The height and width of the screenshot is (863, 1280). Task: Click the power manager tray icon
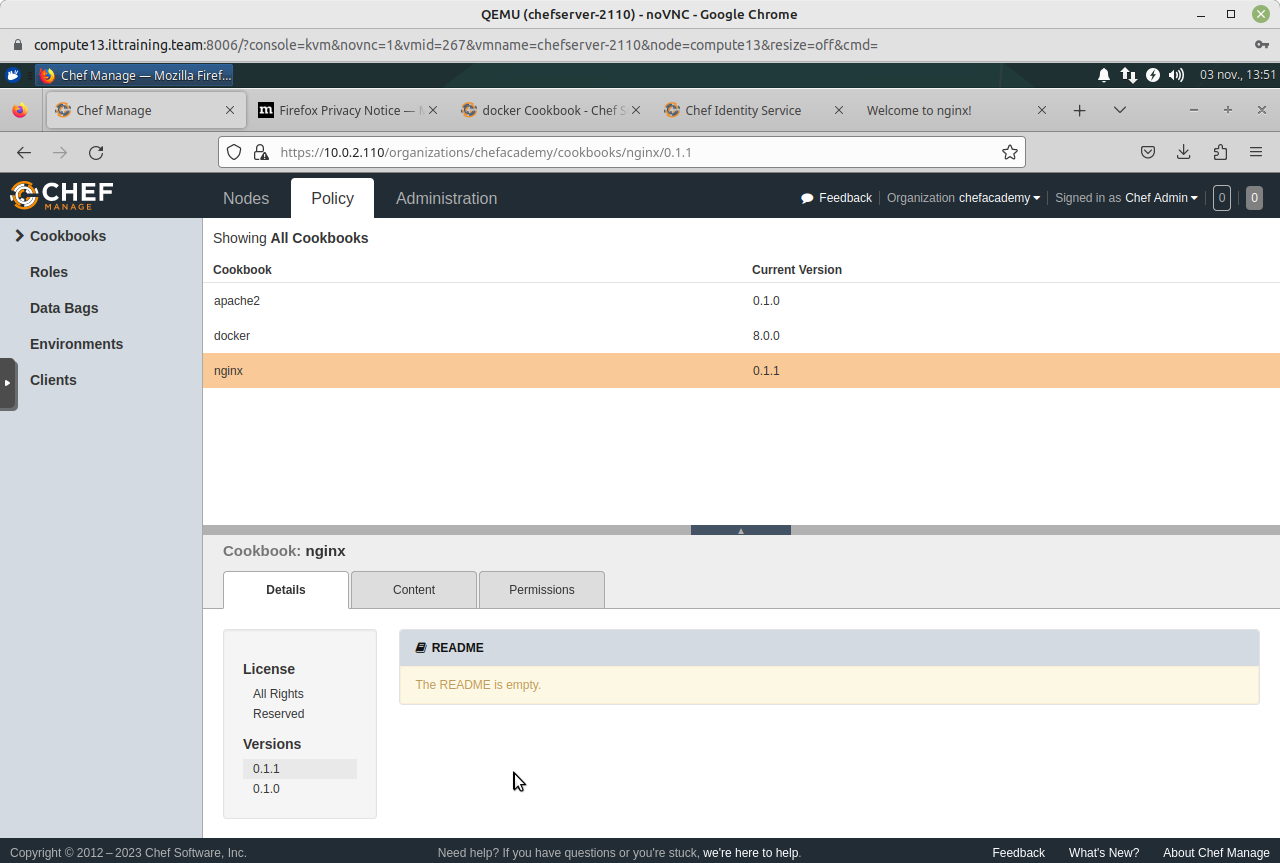tap(1153, 75)
